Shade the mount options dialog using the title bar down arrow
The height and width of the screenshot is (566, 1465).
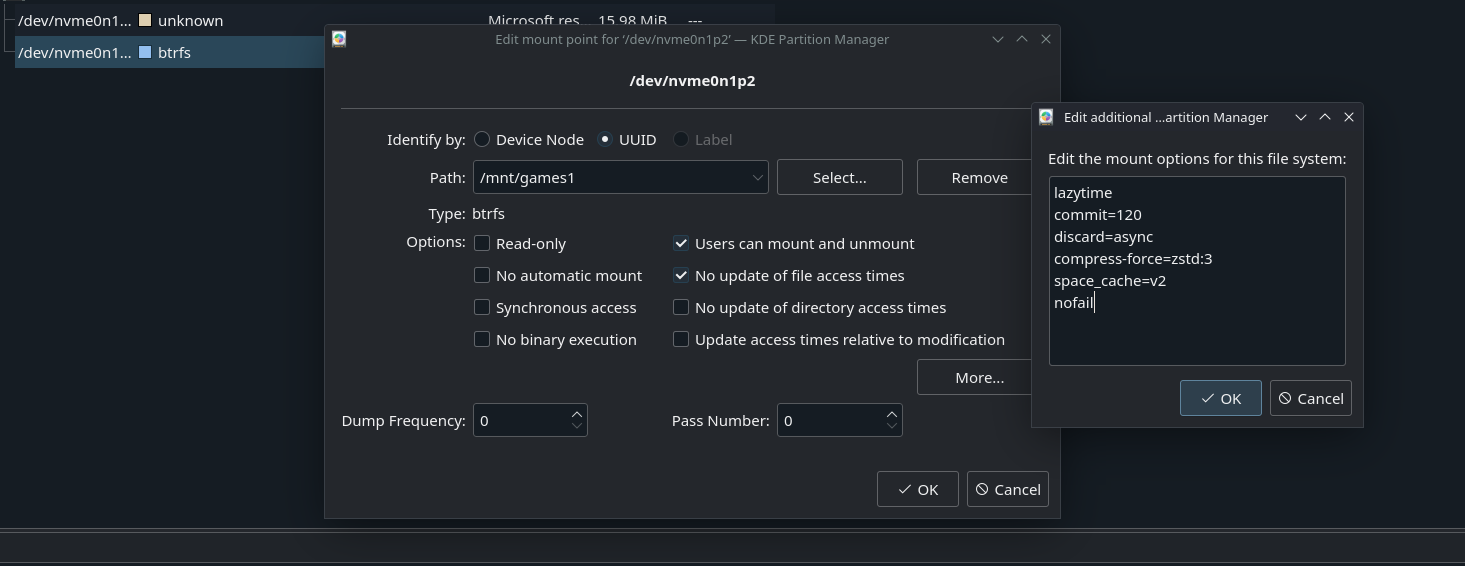[1300, 117]
